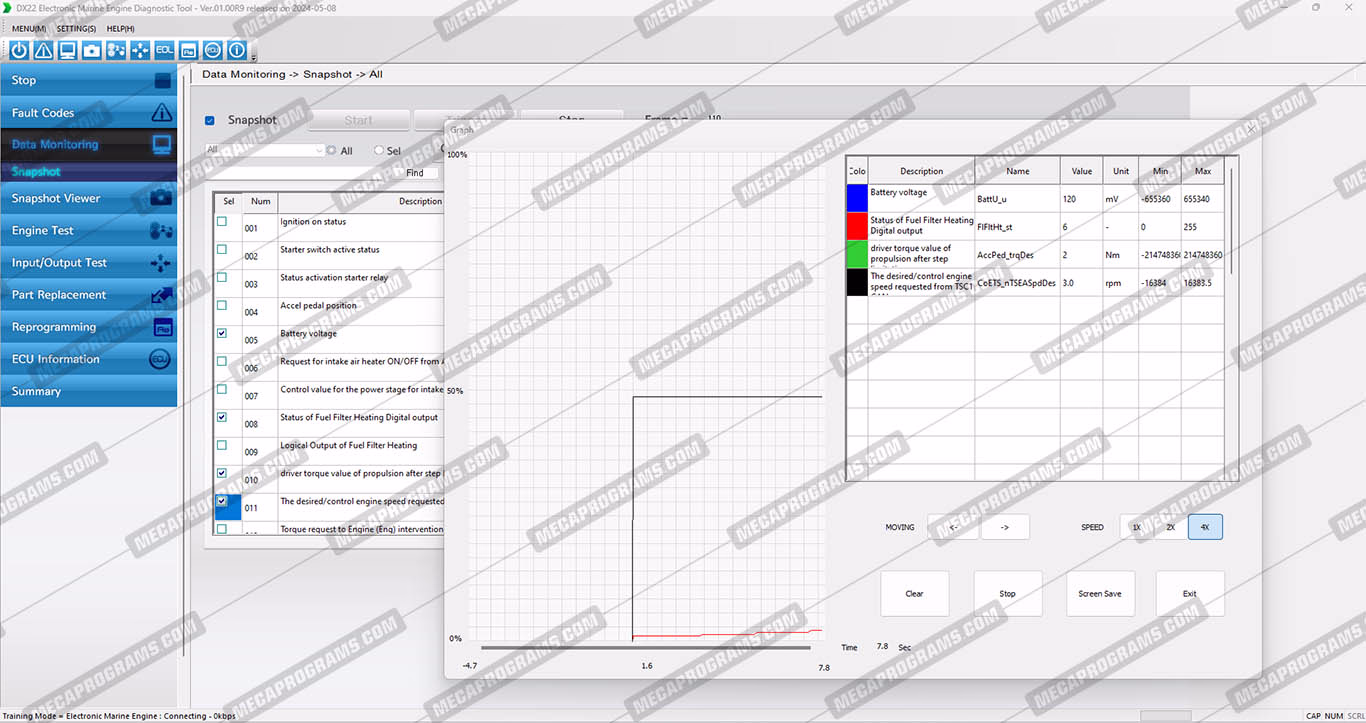Select the Sel radio button
The image size is (1366, 723).
pyautogui.click(x=379, y=151)
